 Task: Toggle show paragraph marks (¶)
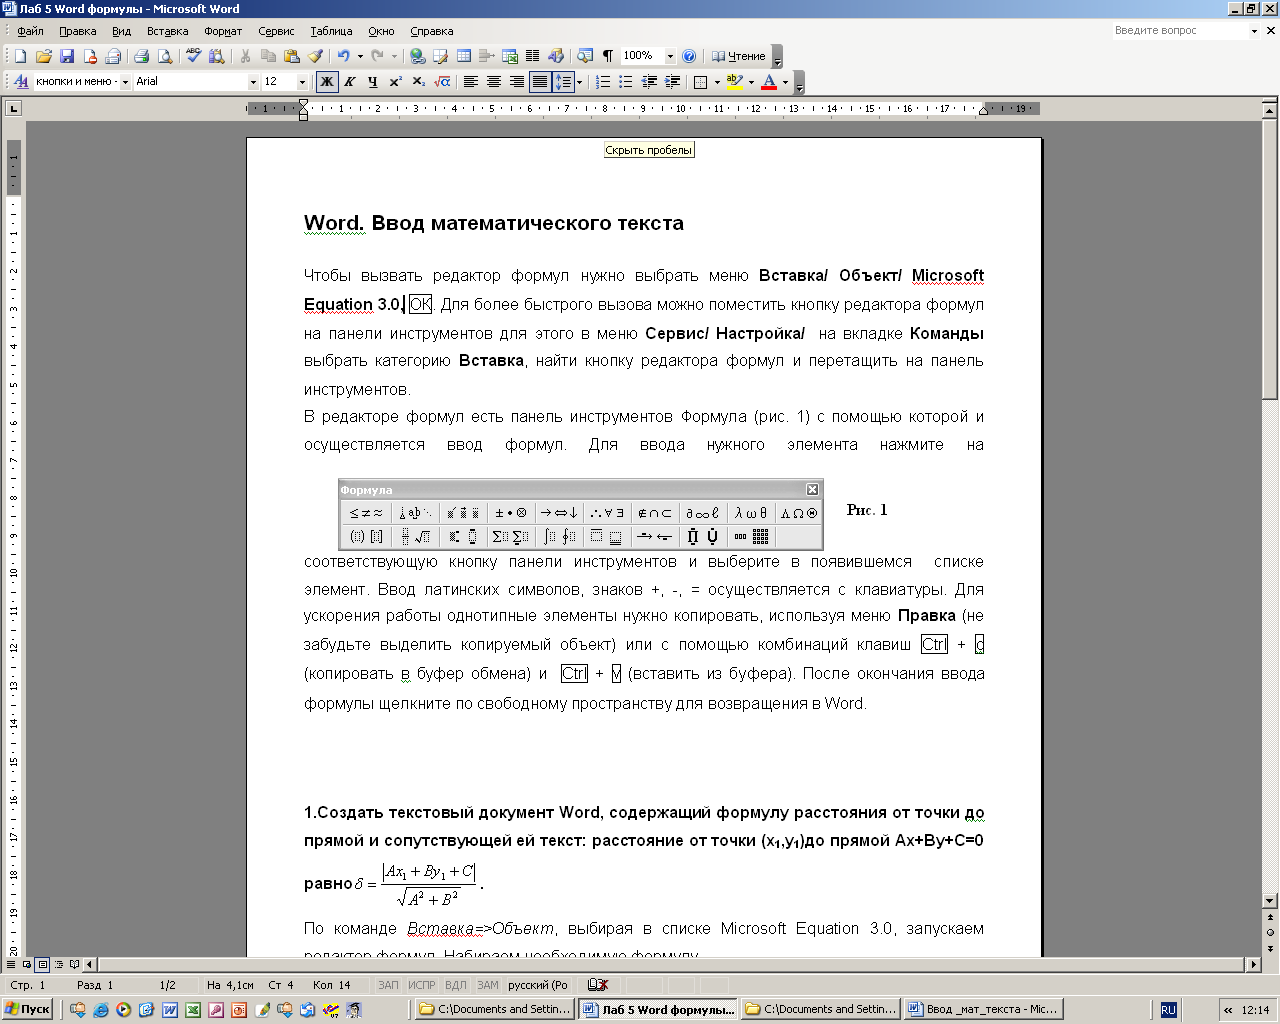click(607, 56)
